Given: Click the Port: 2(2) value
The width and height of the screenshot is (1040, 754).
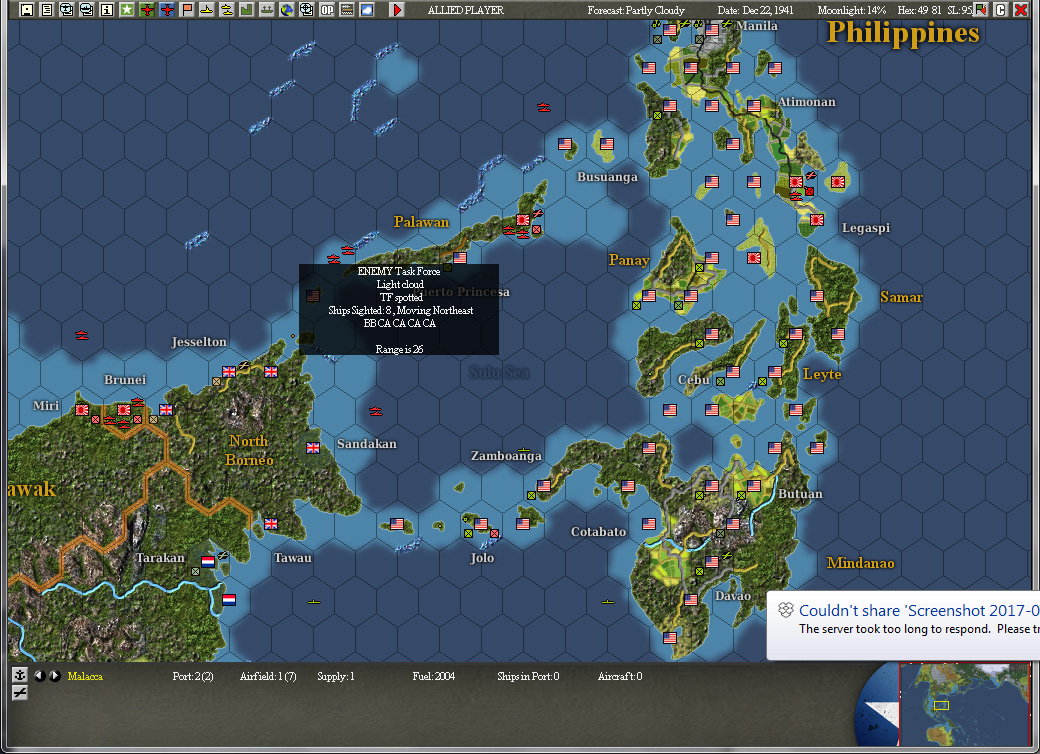Looking at the screenshot, I should (193, 676).
